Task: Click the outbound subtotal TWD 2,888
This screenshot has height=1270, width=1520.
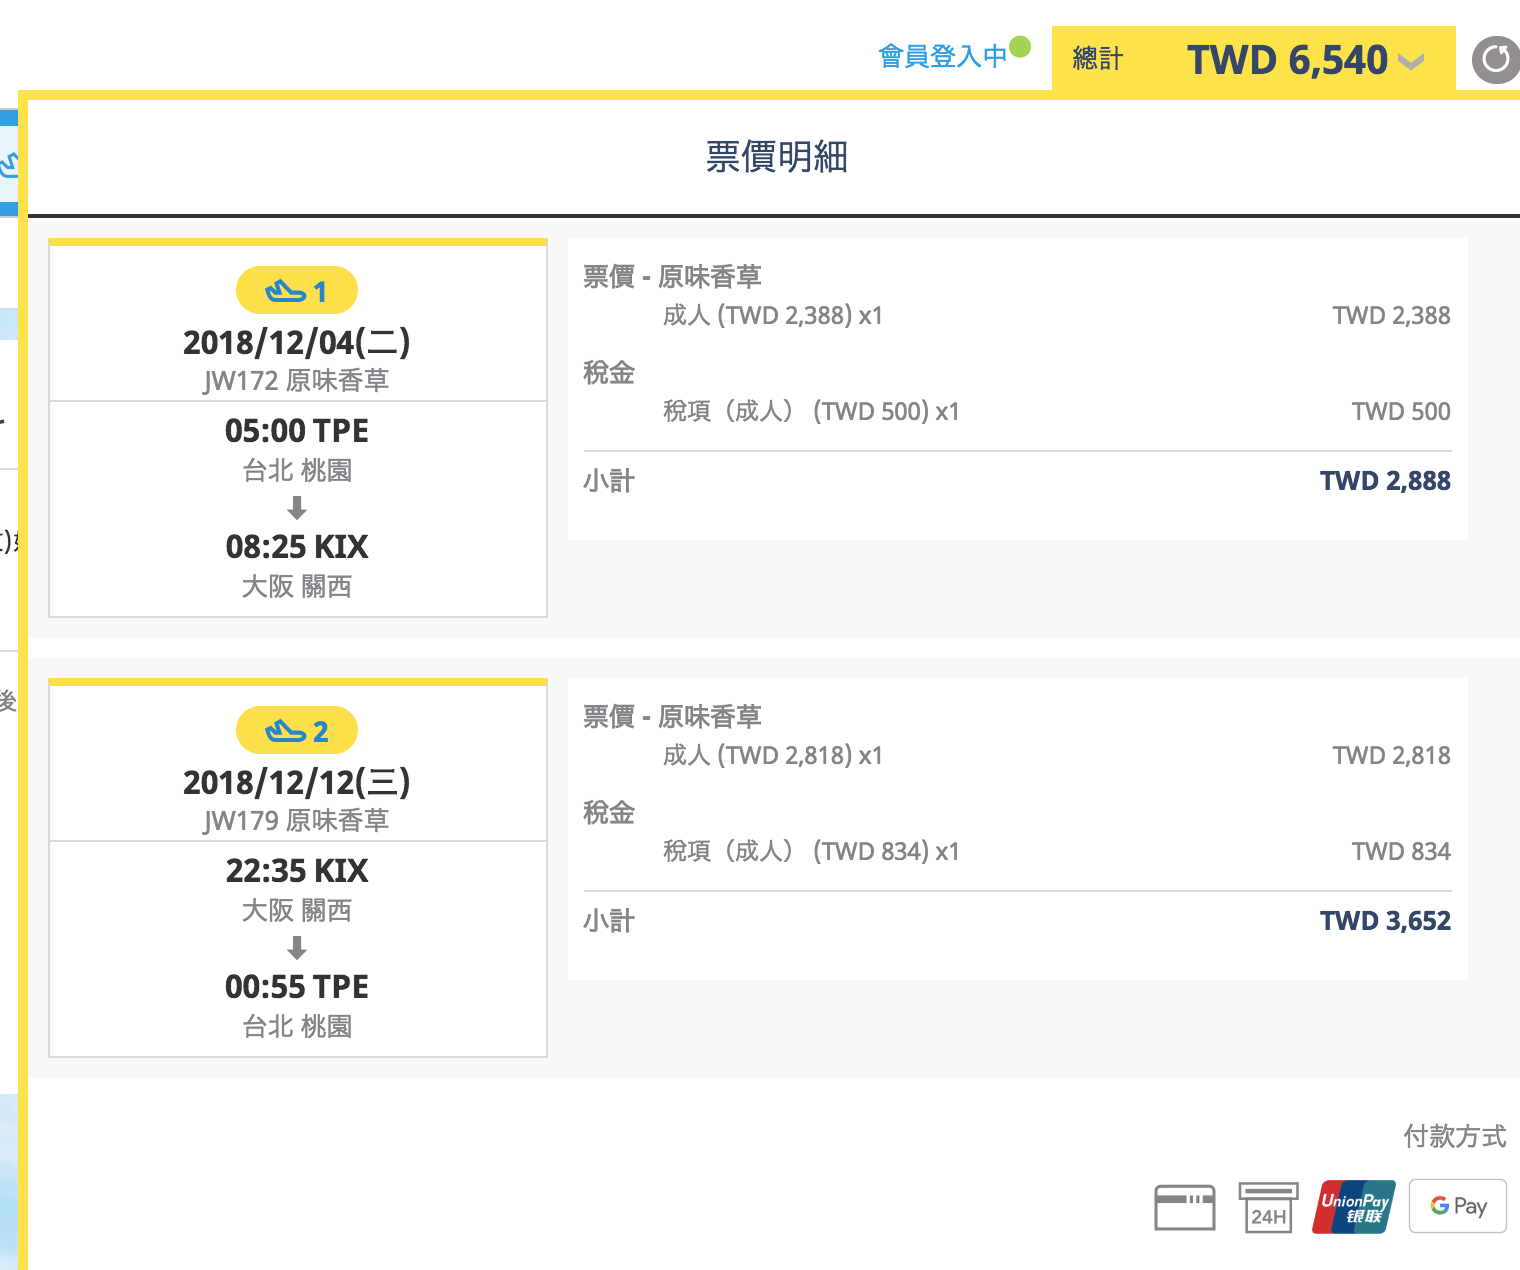Action: [1385, 481]
